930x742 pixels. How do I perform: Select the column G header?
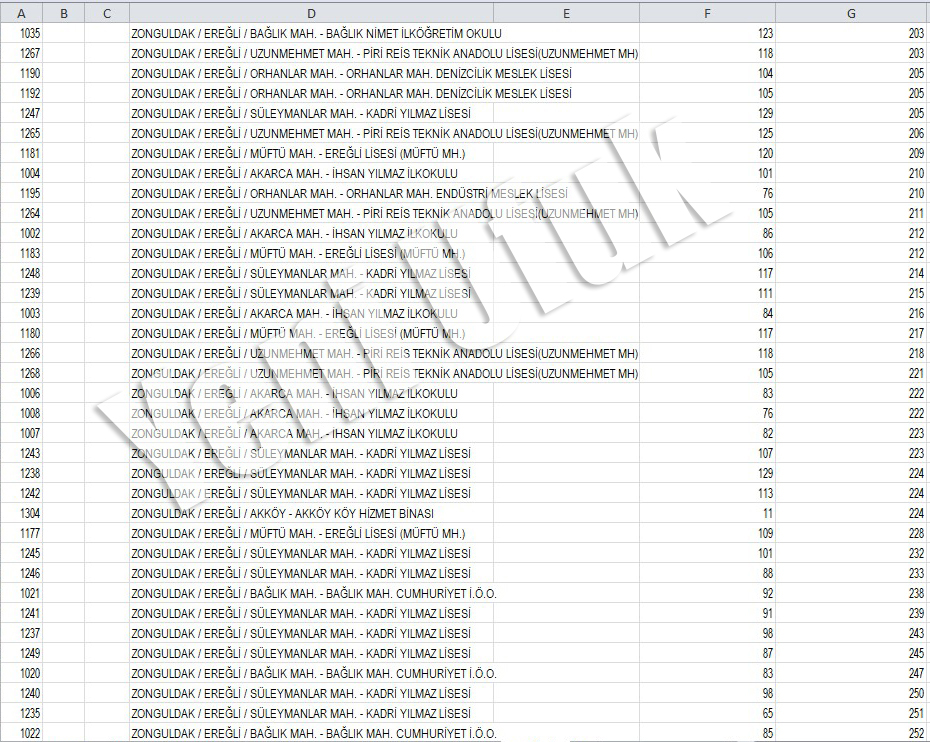(x=851, y=13)
